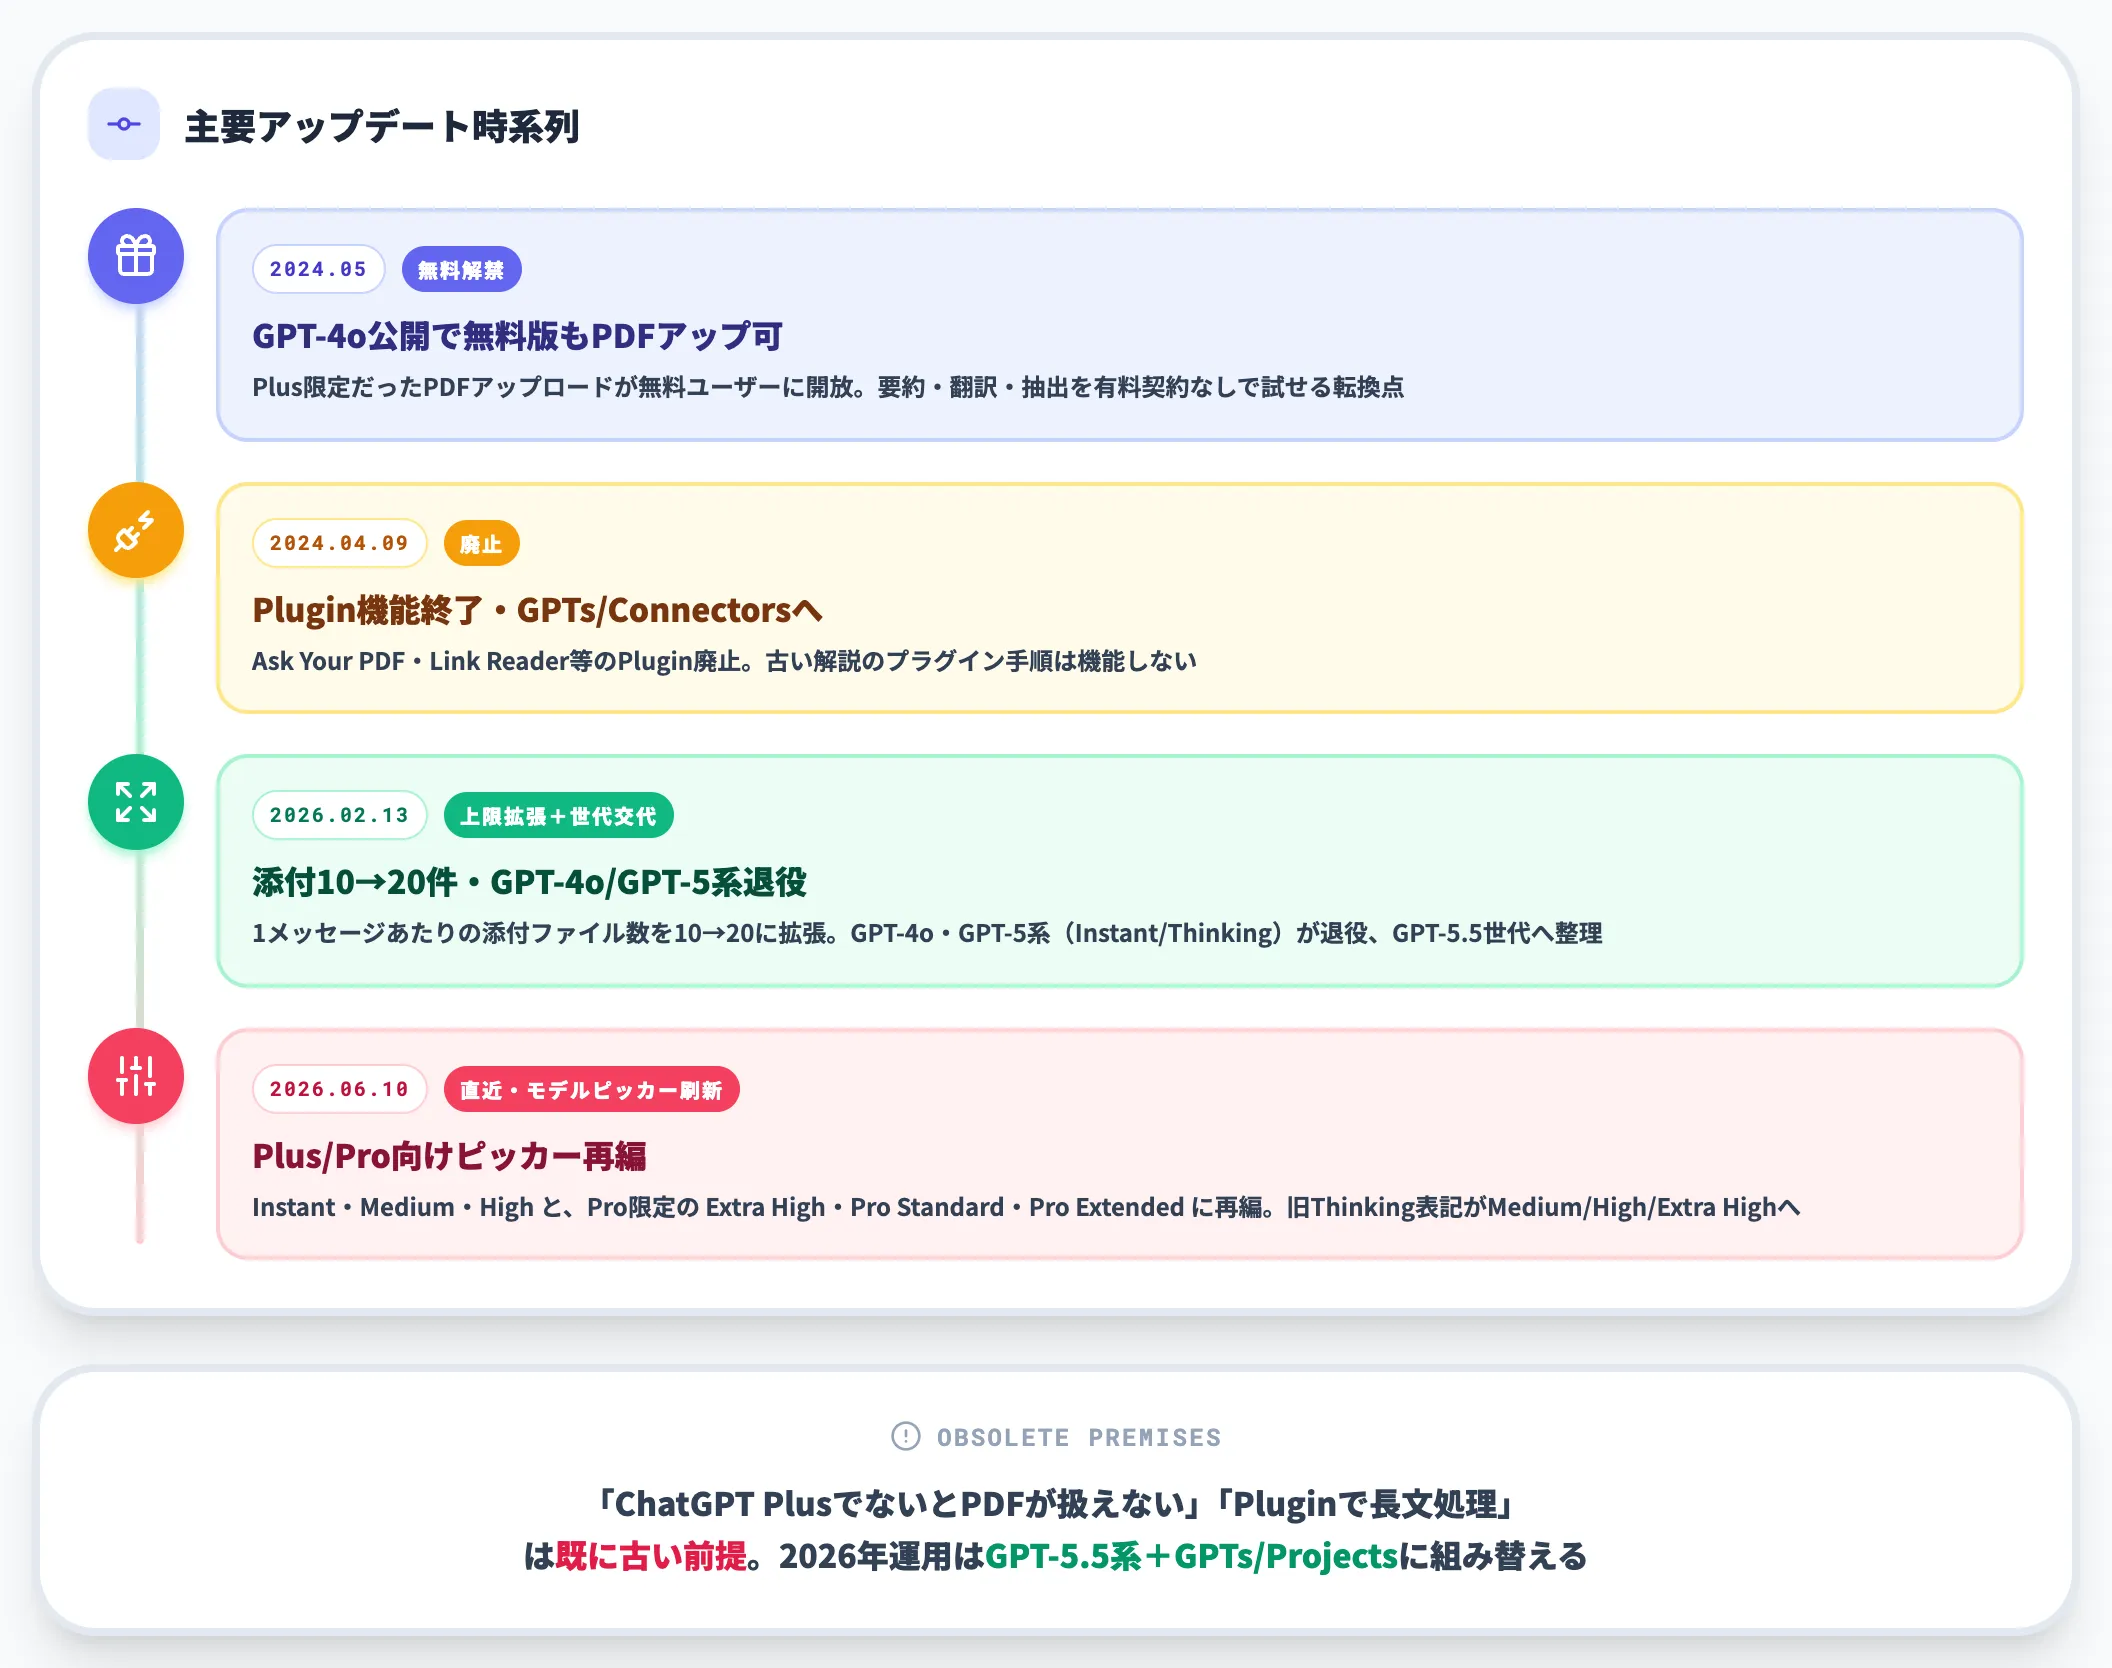Click the title 添付10→20件・GPT-4o/GPT-5系退役

529,882
